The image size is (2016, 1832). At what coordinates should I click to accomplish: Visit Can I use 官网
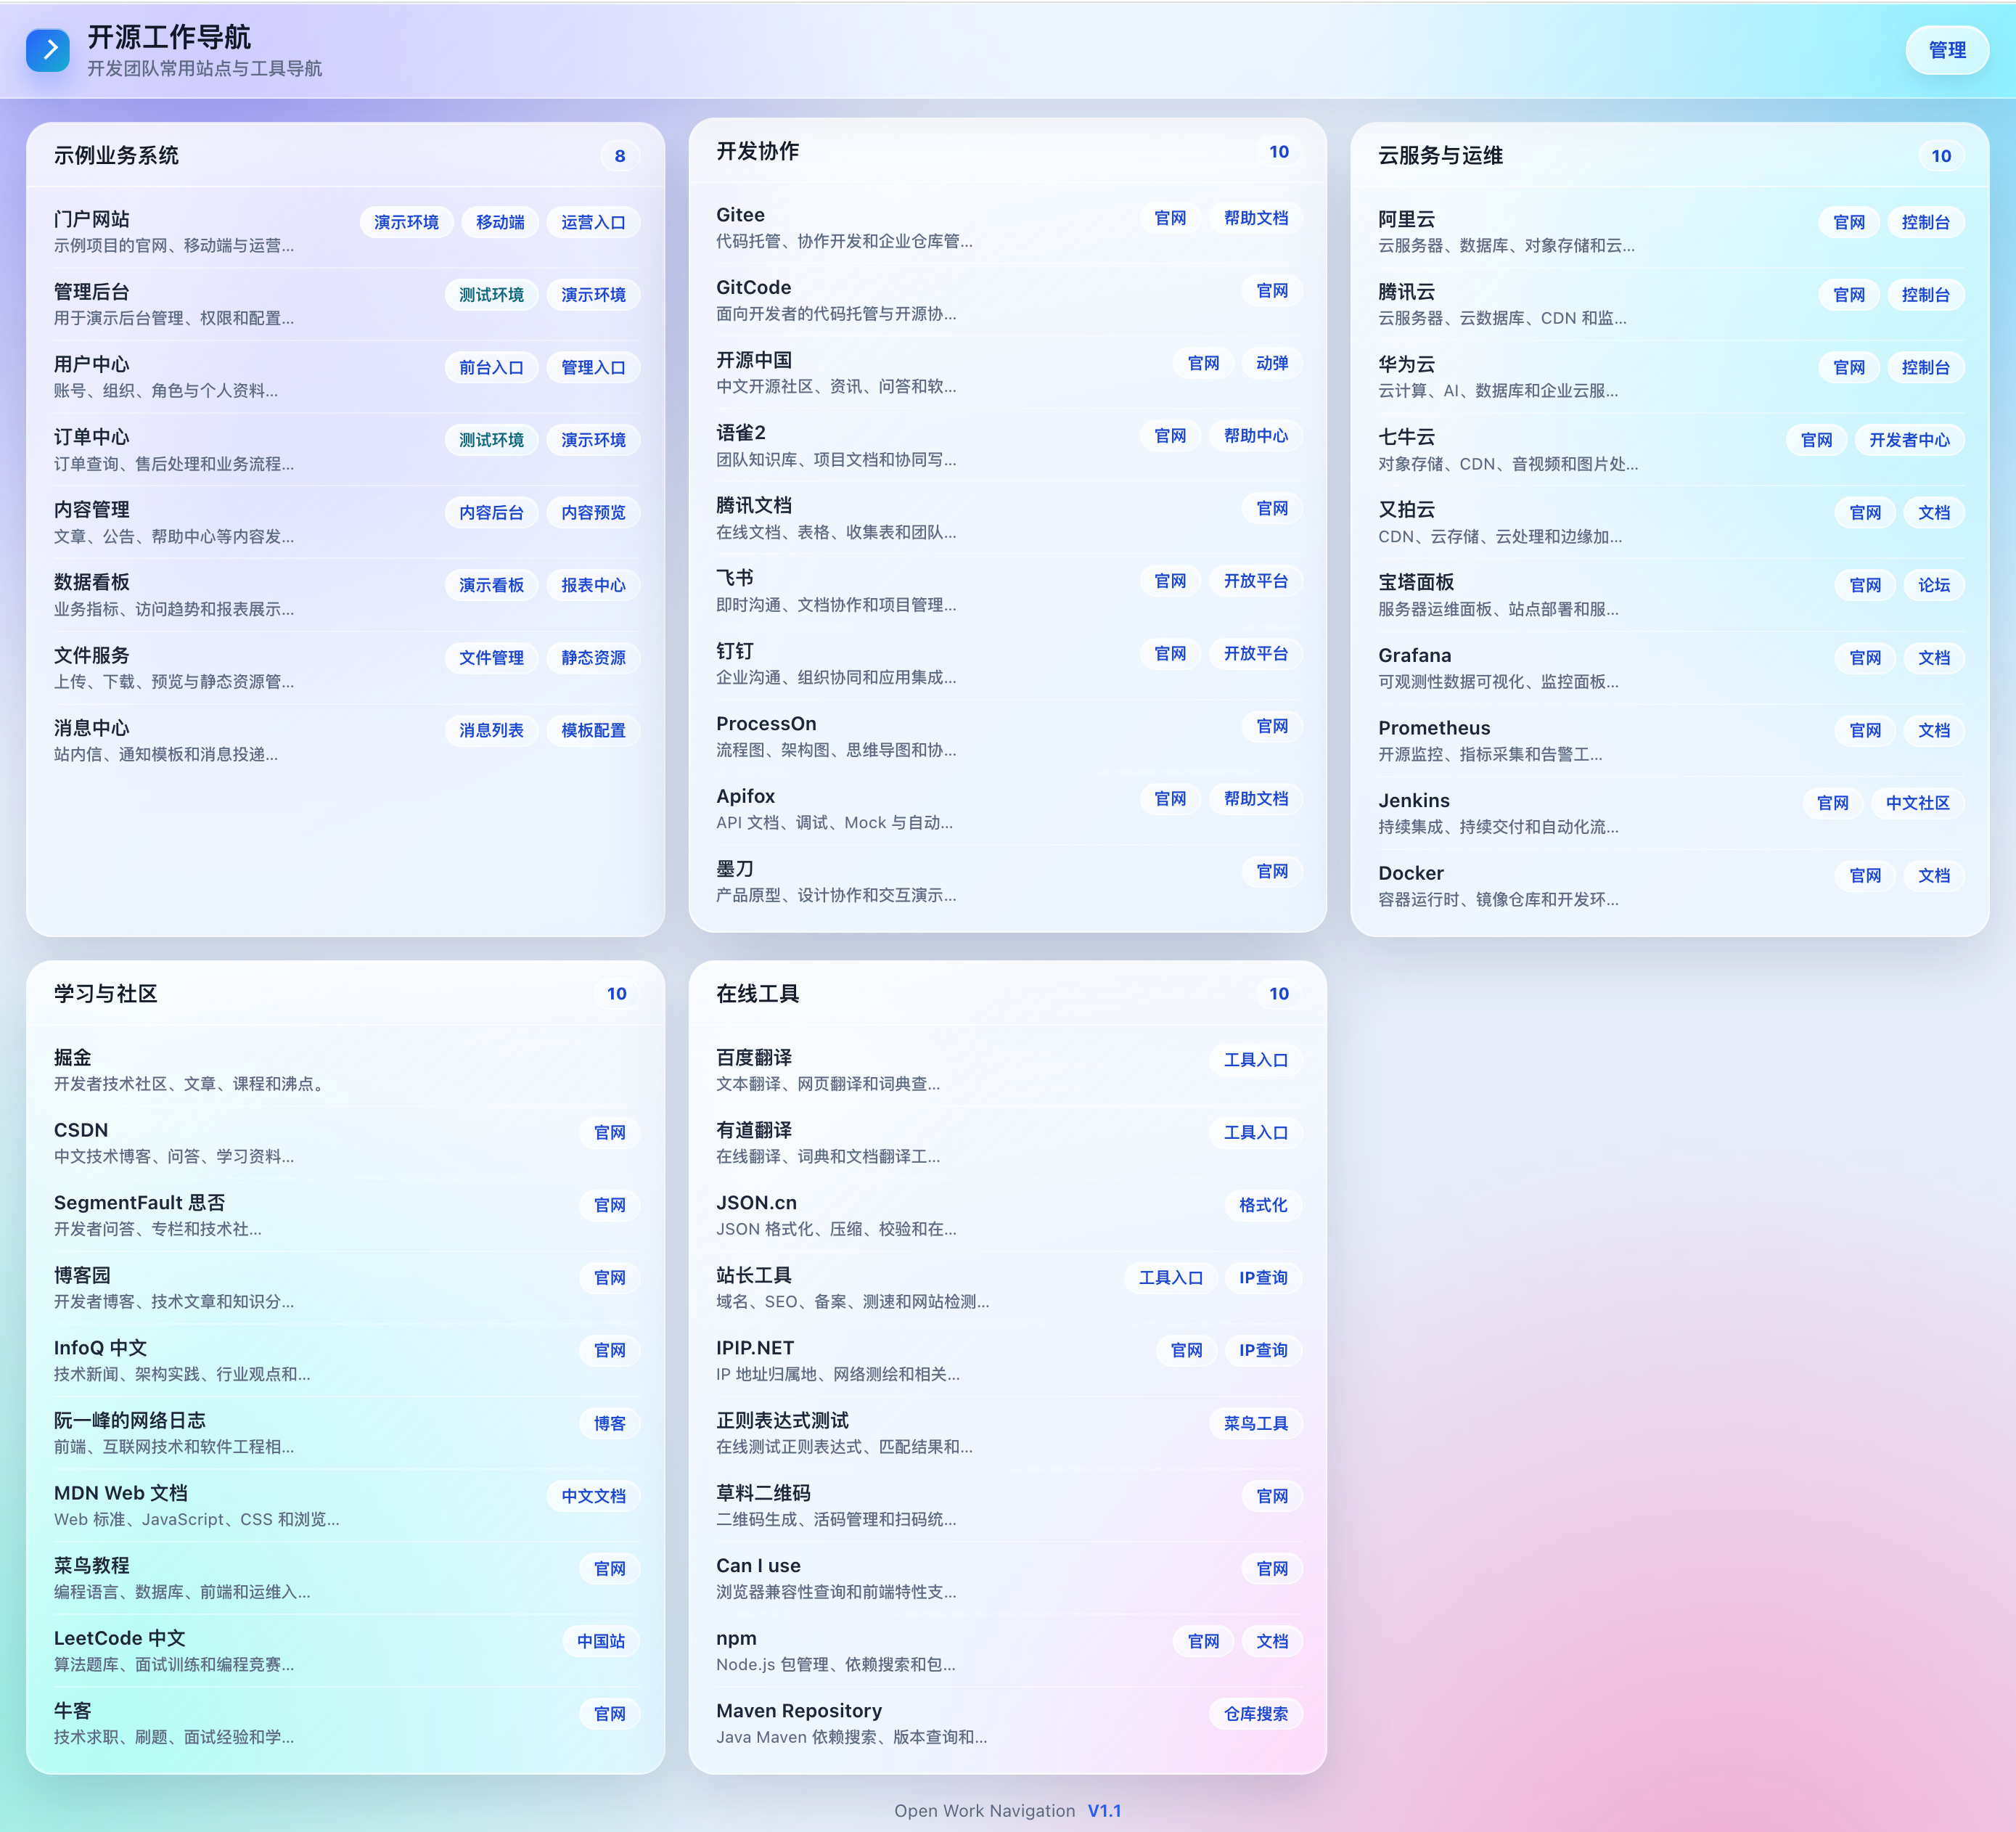pyautogui.click(x=1272, y=1569)
